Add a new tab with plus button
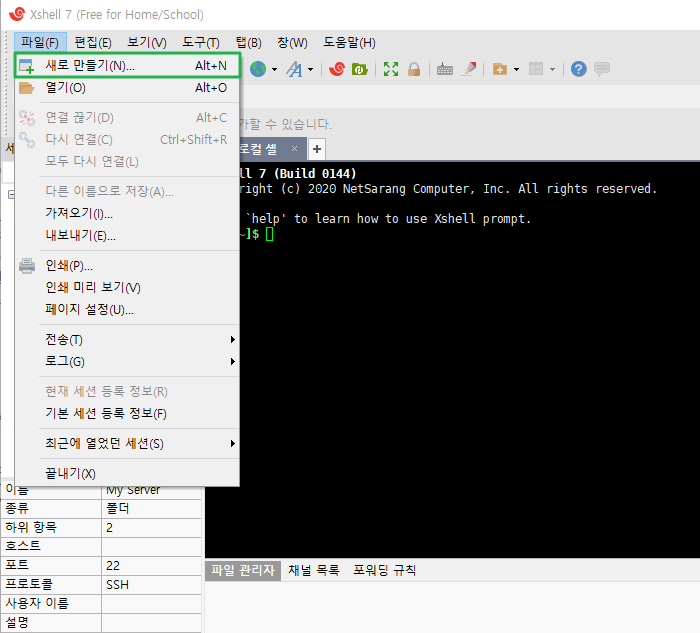The width and height of the screenshot is (700, 633). point(317,149)
